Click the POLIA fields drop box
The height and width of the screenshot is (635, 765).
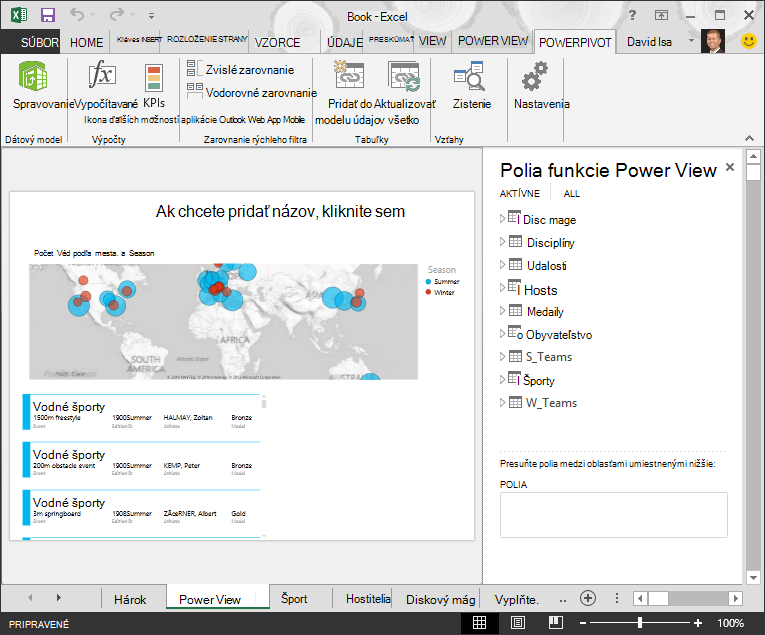tap(613, 515)
